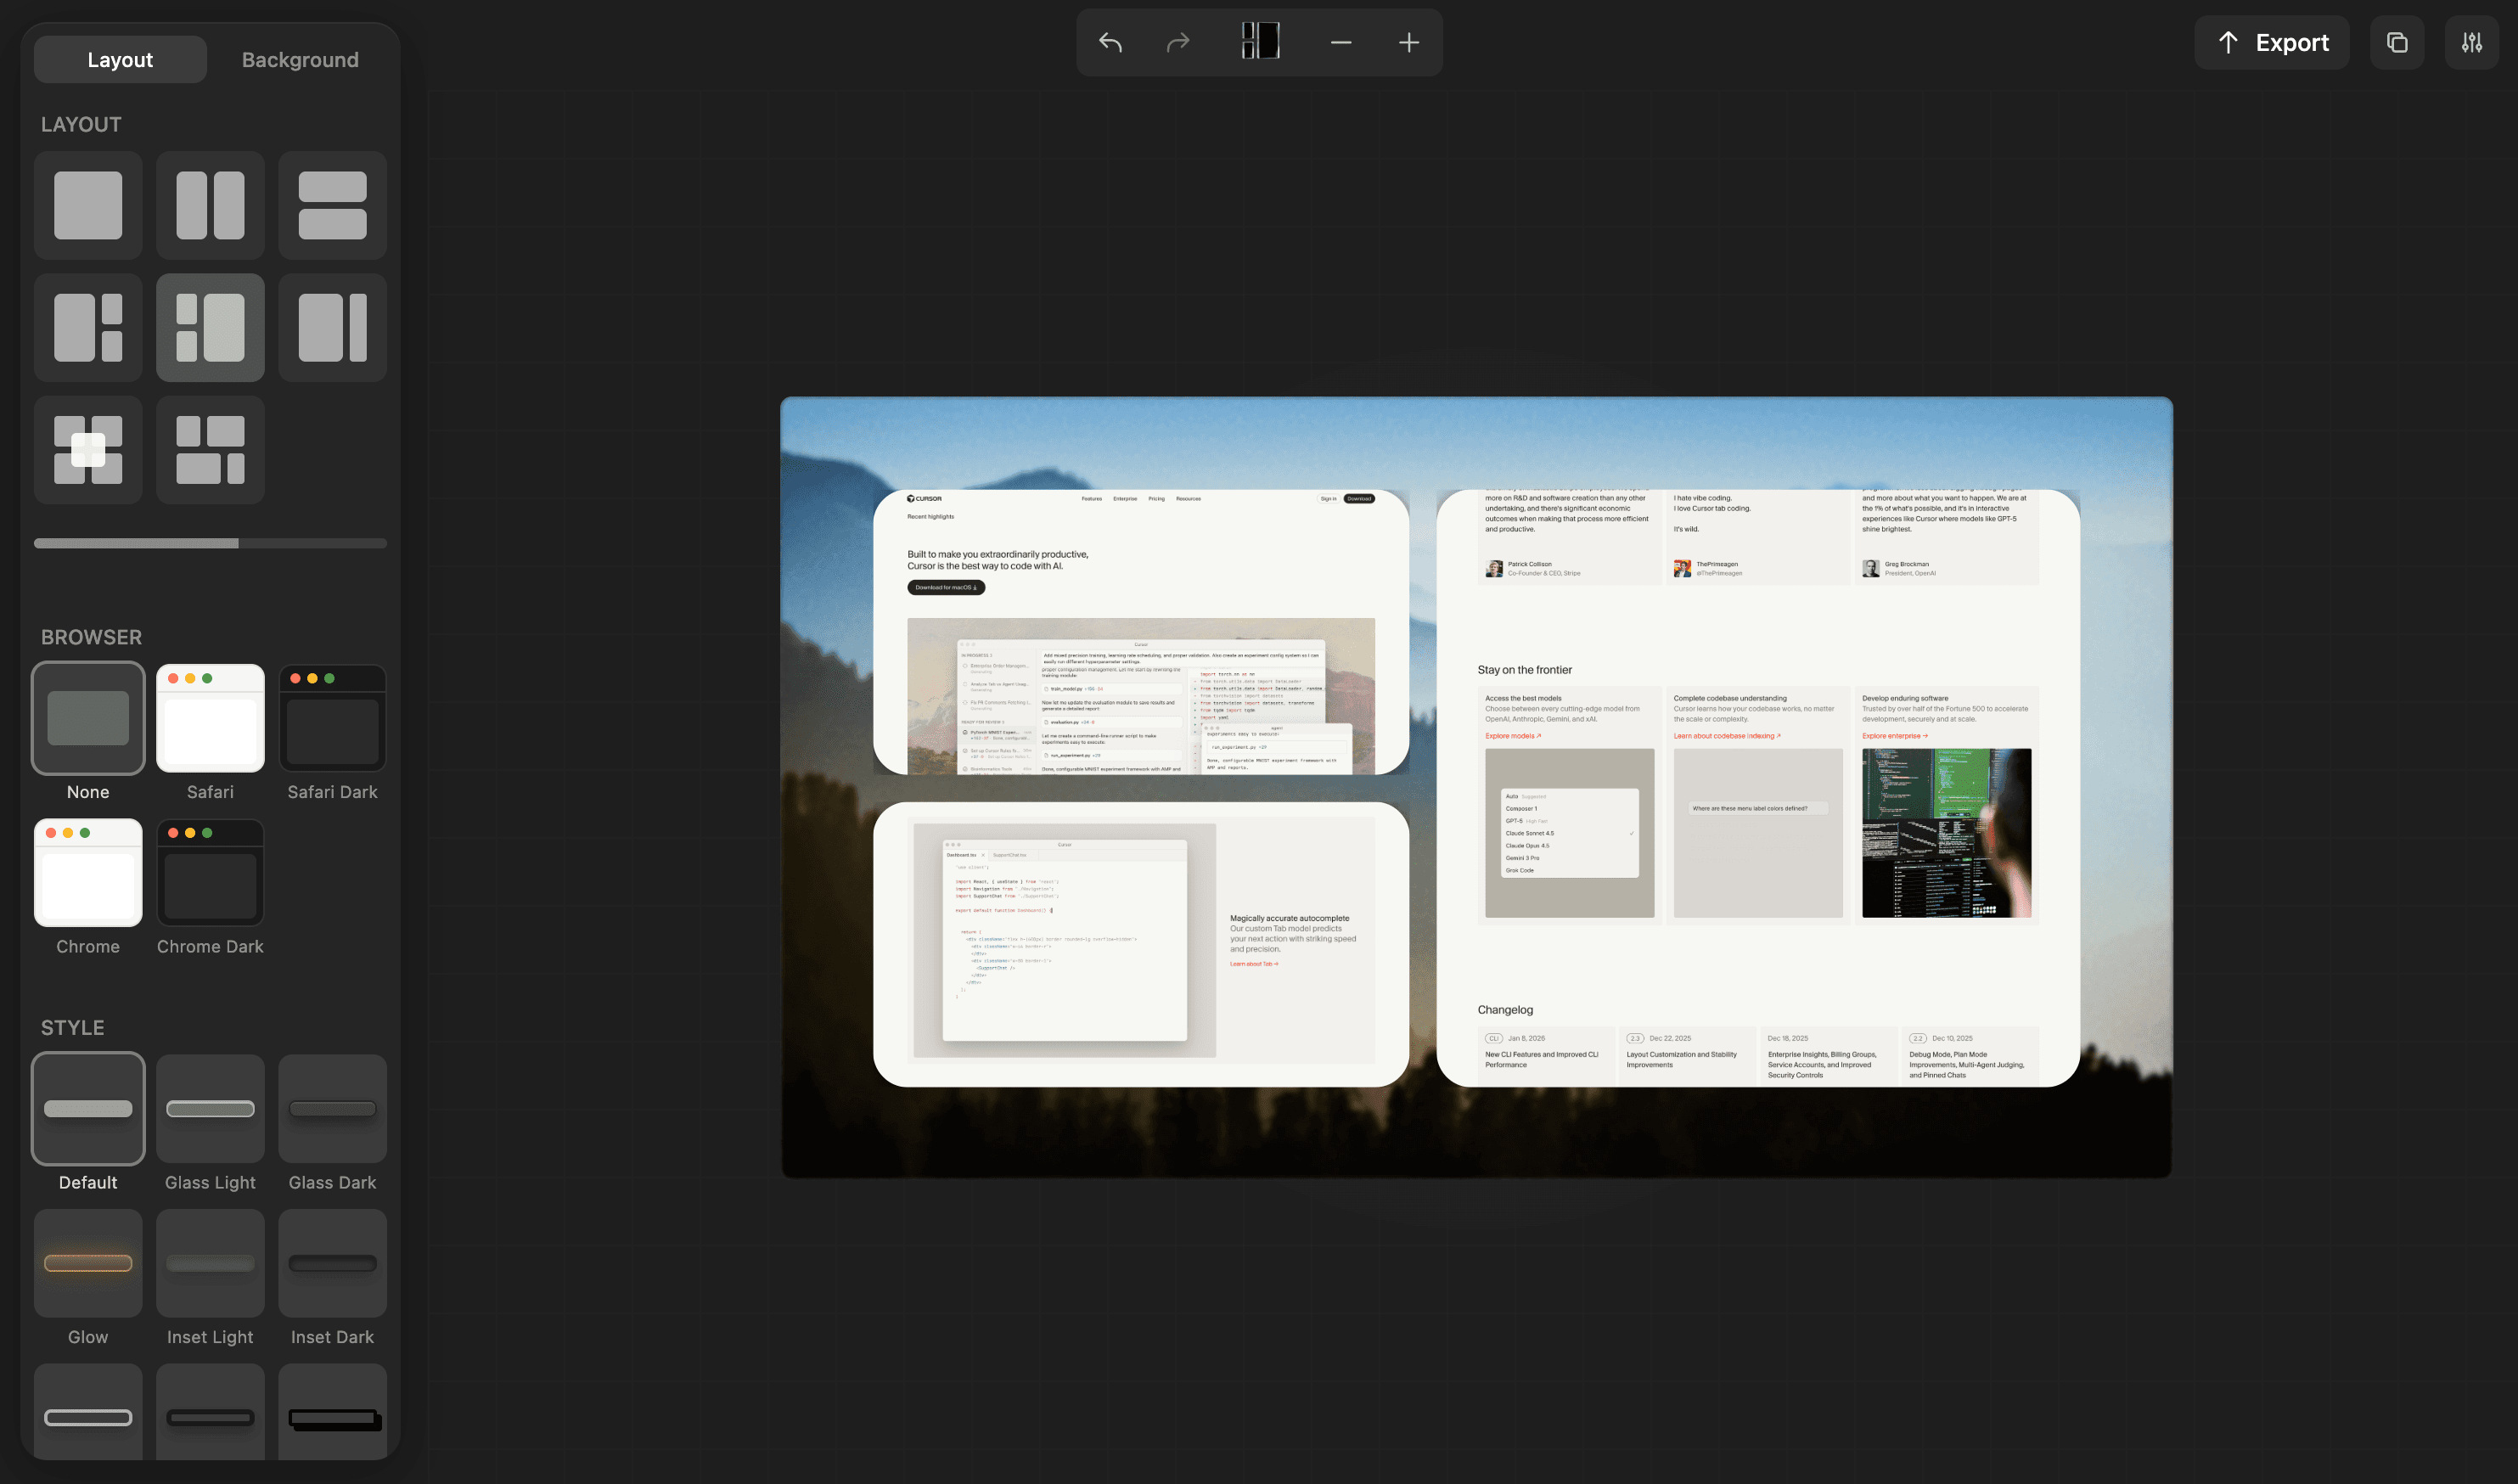Screen dimensions: 2518x1484
Task: Click the Export button
Action: (2271, 42)
